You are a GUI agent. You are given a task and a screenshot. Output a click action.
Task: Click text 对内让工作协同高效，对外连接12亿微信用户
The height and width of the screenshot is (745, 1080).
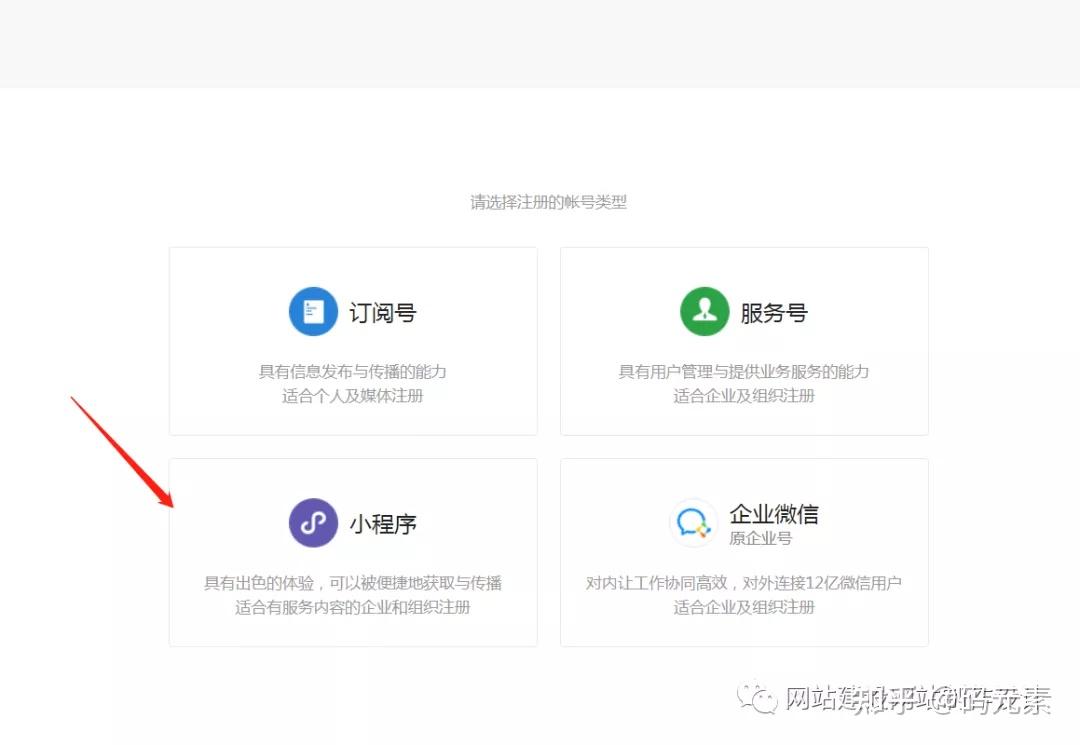[744, 583]
